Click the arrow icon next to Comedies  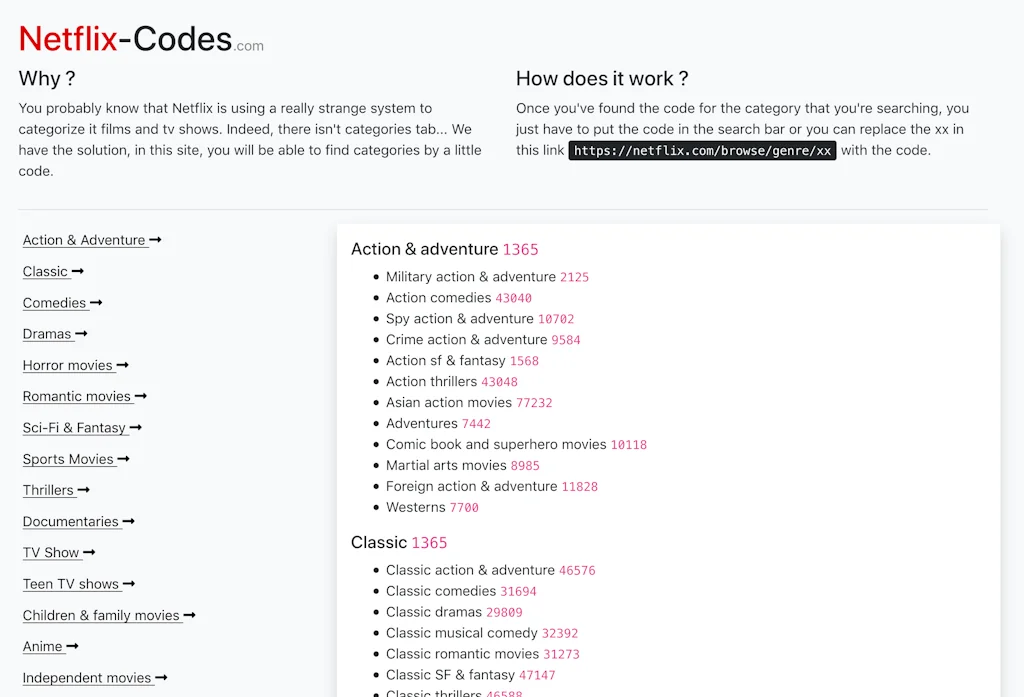pyautogui.click(x=94, y=302)
